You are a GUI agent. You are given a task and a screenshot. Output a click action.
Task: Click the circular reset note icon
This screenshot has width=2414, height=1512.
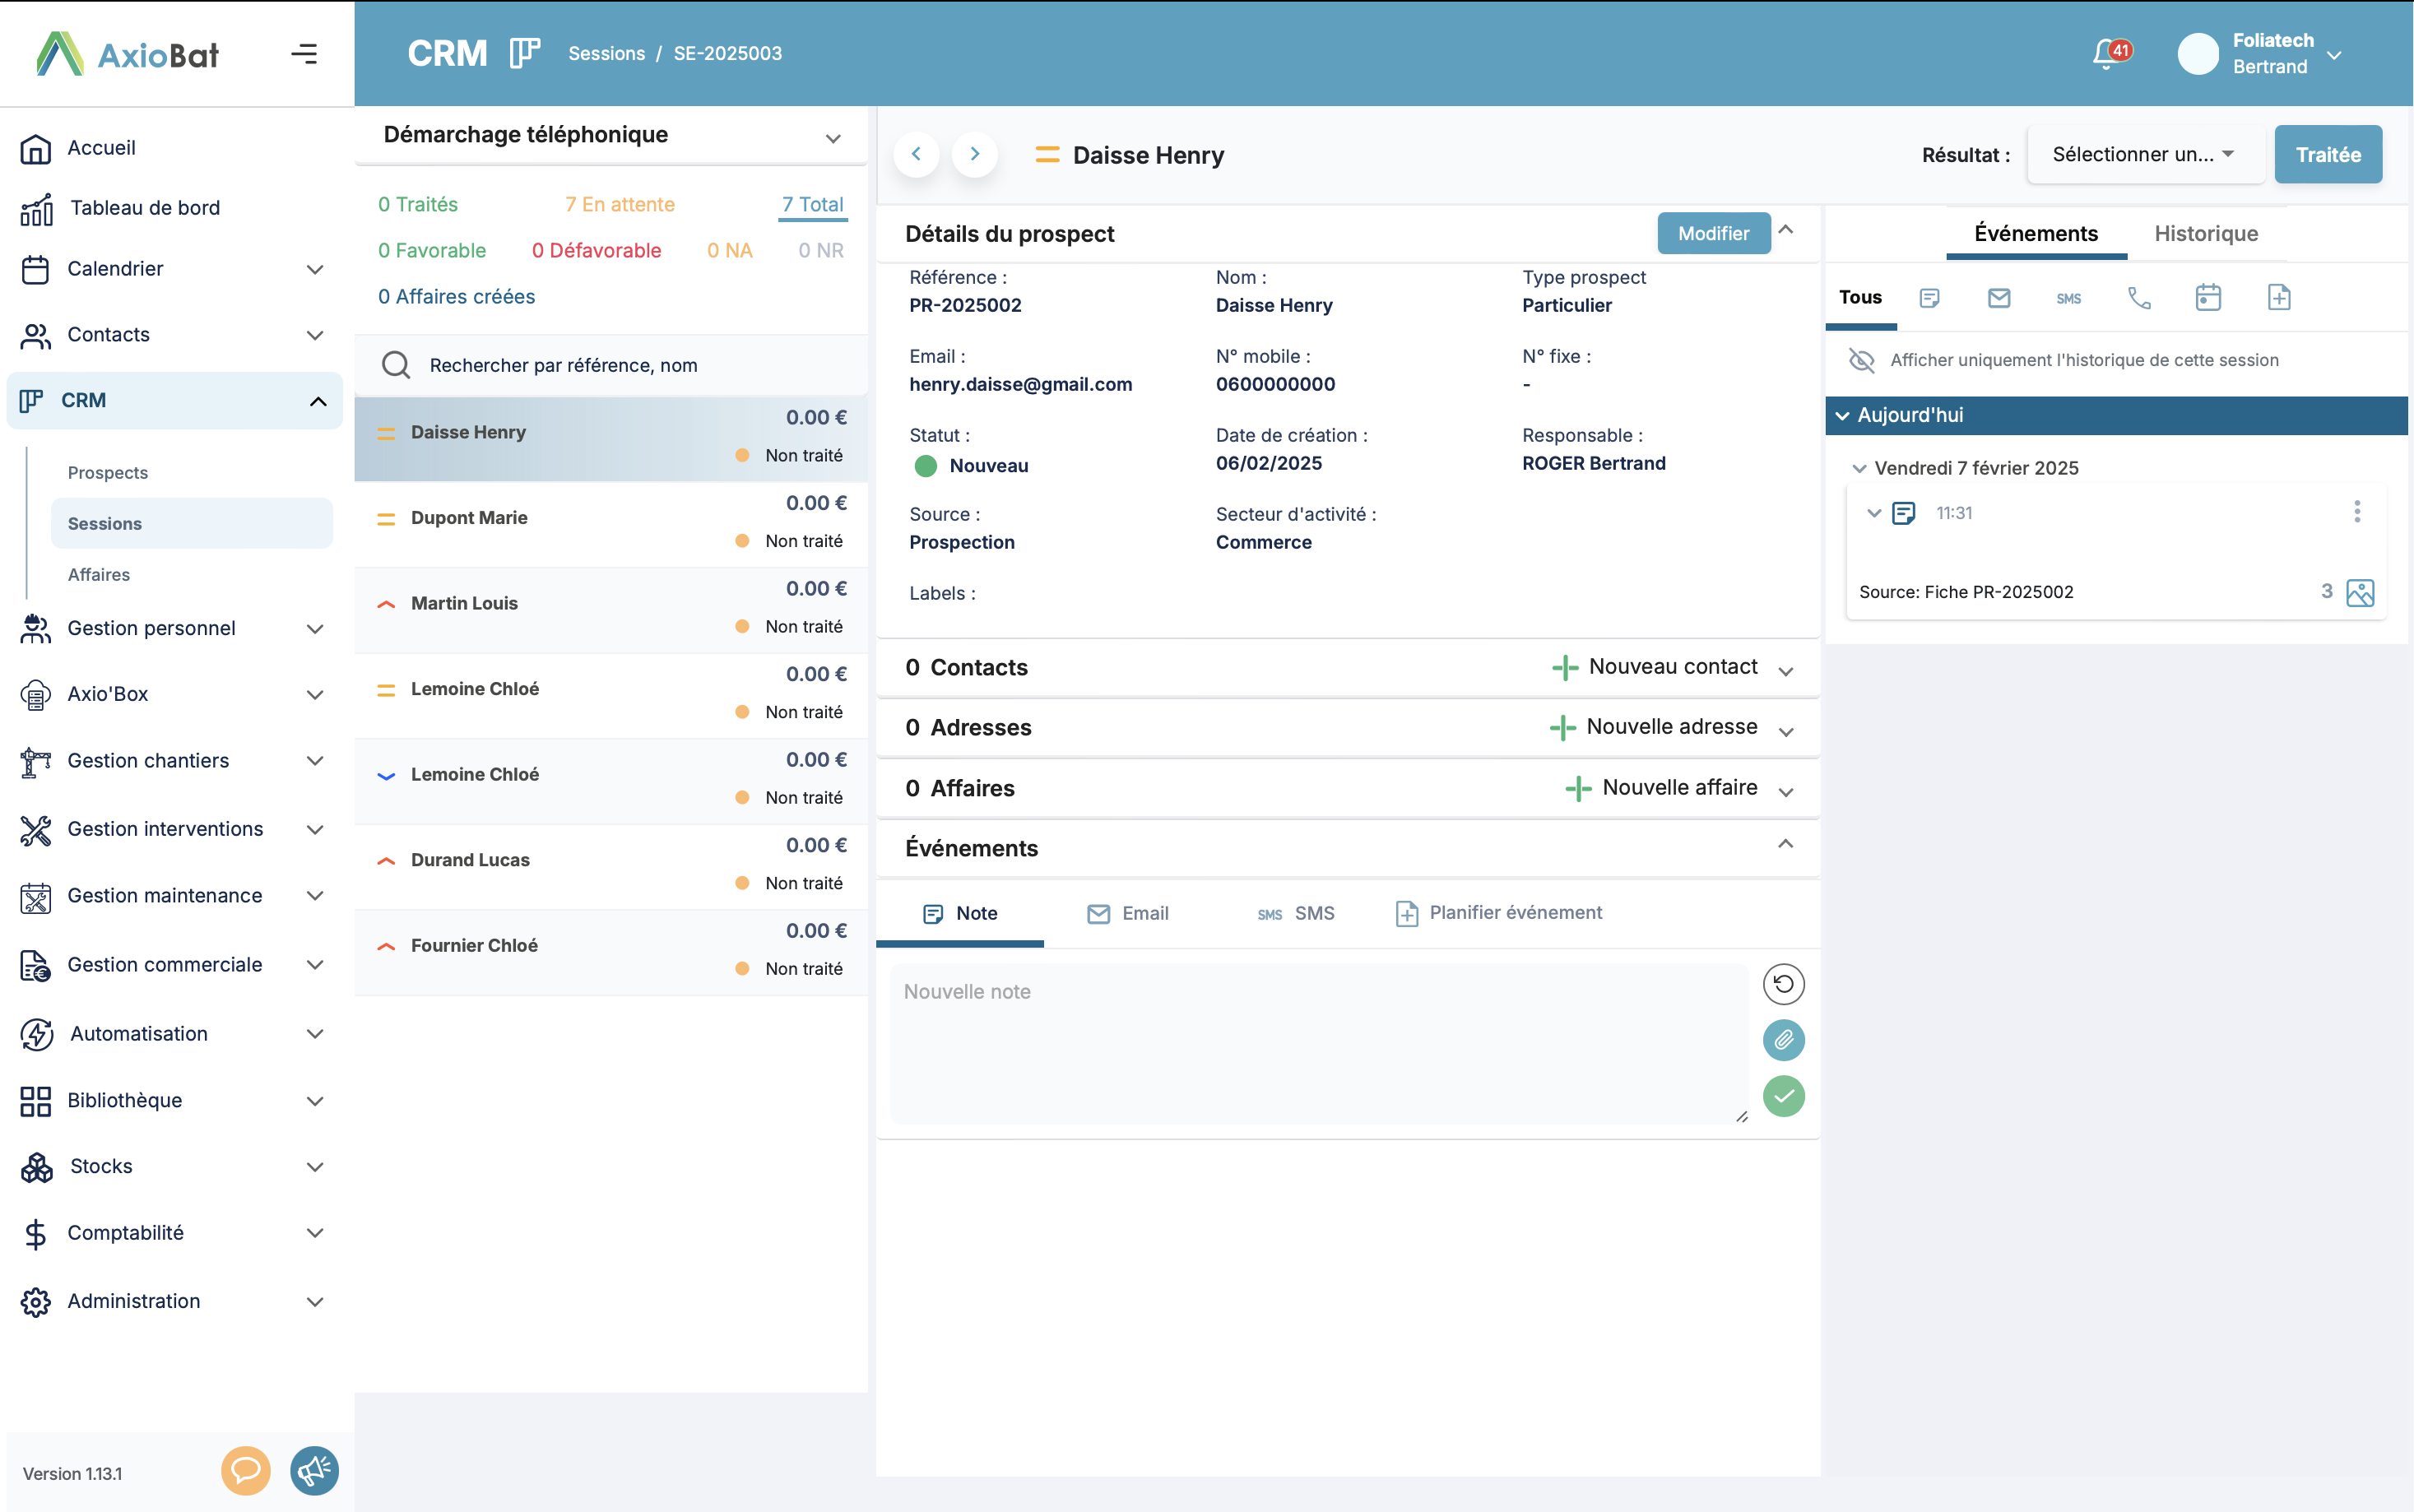(x=1783, y=984)
